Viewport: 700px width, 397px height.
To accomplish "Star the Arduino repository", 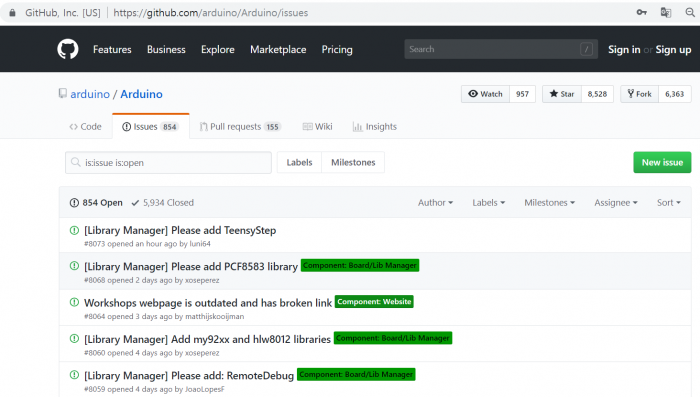I will 562,94.
